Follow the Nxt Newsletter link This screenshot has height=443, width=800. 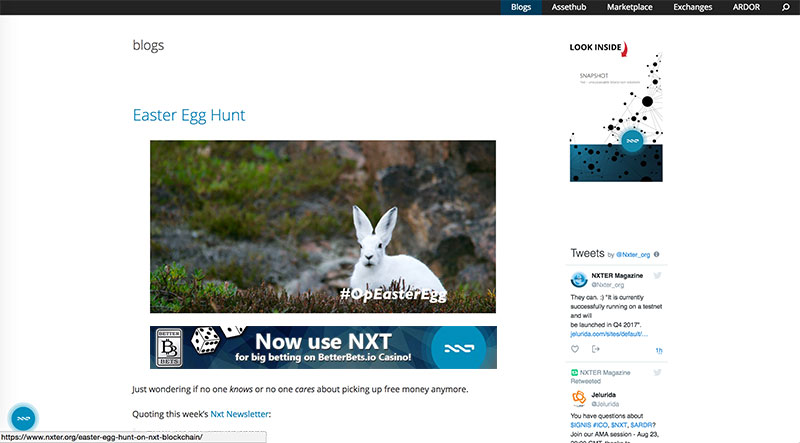point(239,414)
